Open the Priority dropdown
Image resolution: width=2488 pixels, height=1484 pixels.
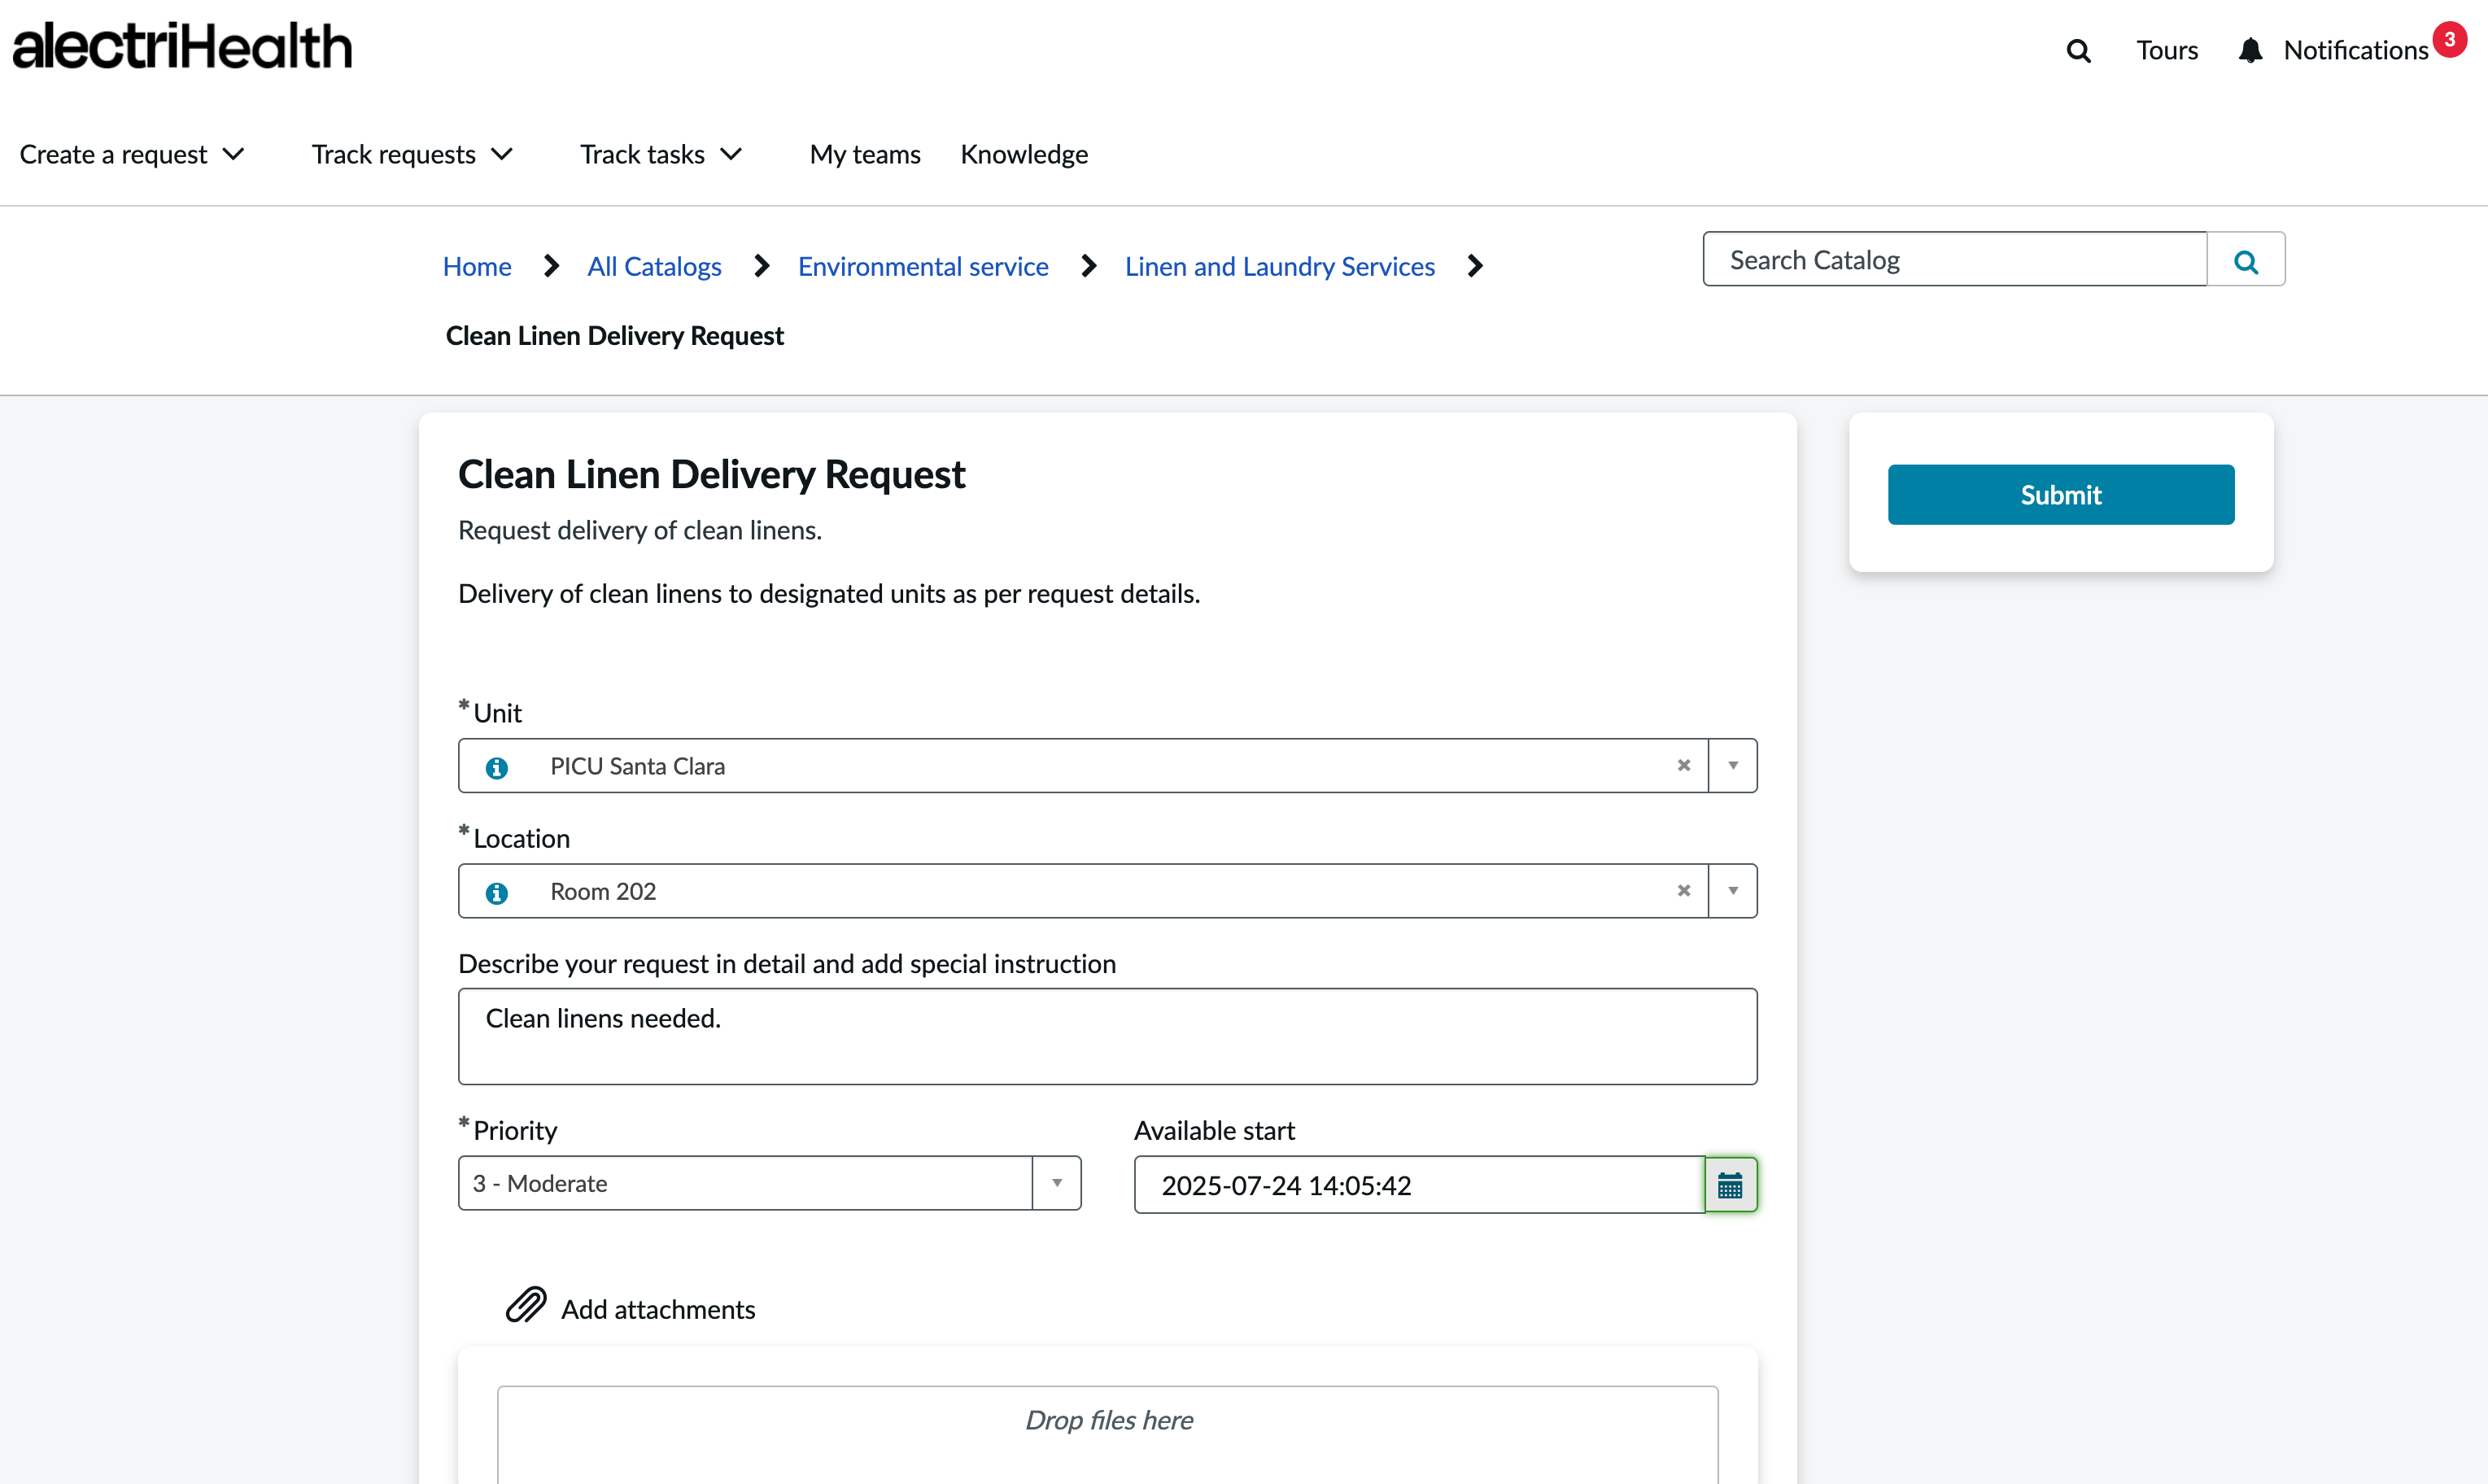click(x=769, y=1183)
